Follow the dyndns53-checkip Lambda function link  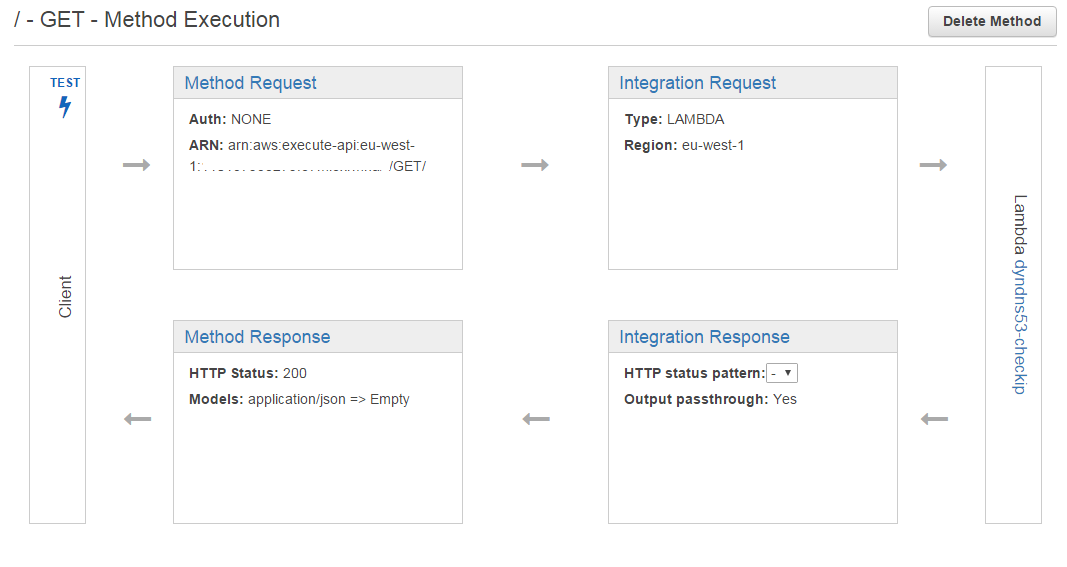(x=1019, y=324)
